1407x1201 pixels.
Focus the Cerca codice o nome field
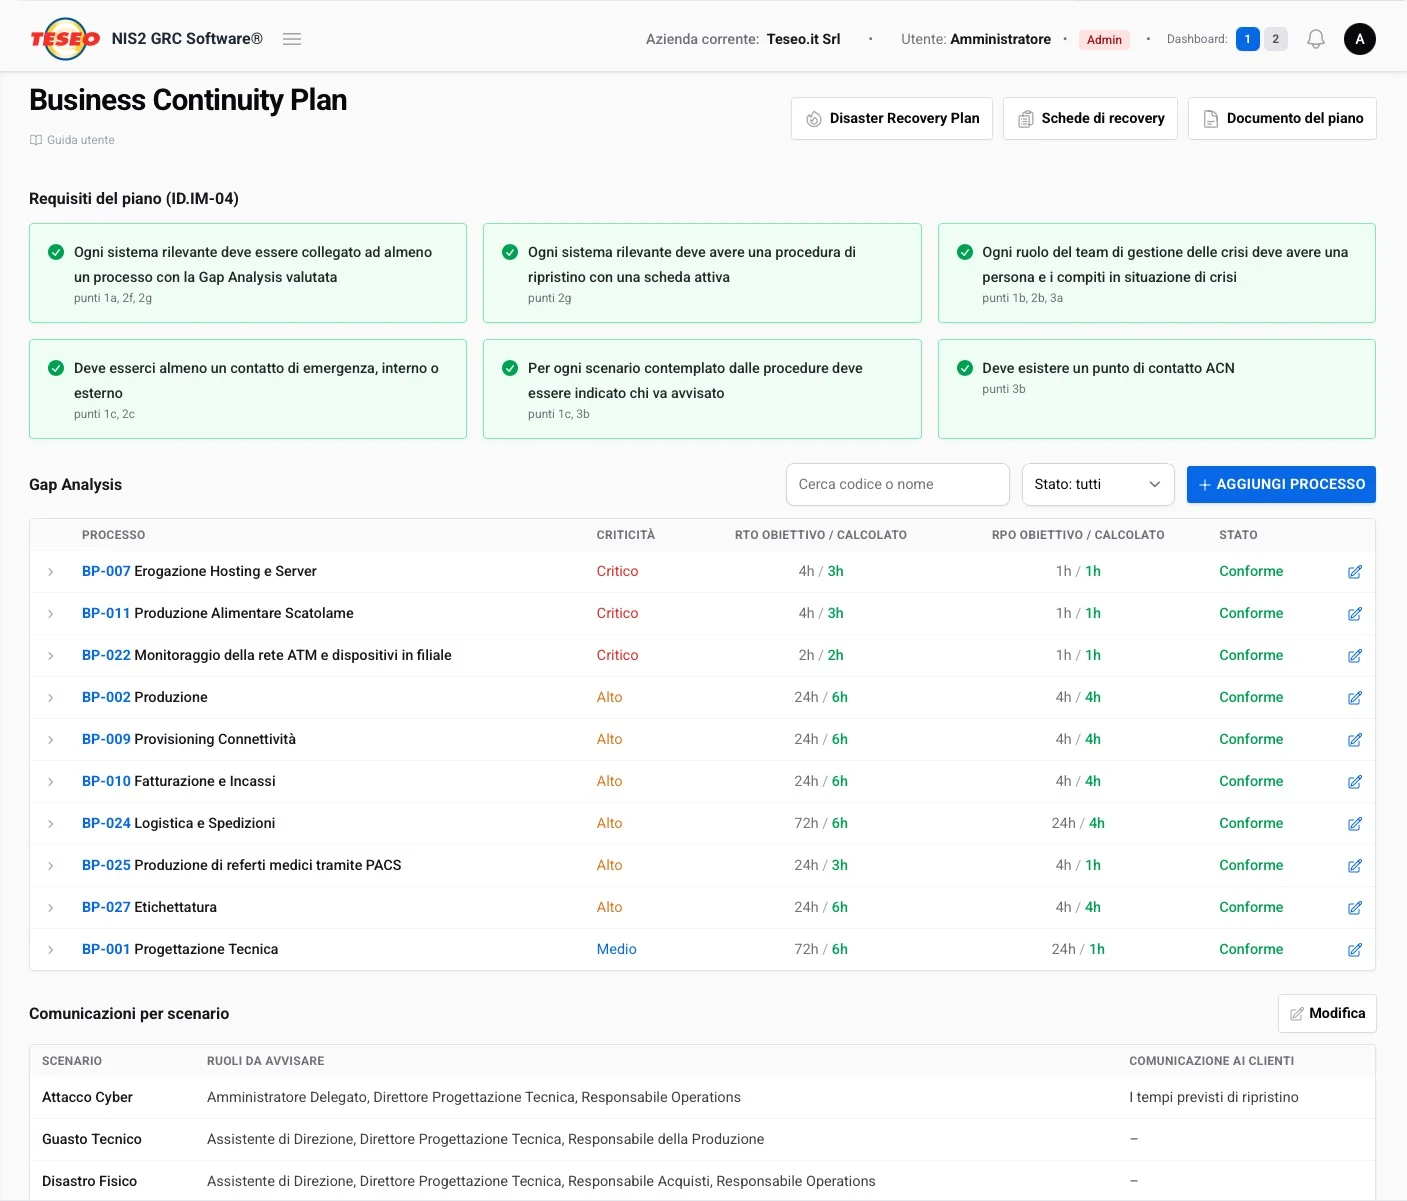coord(897,484)
